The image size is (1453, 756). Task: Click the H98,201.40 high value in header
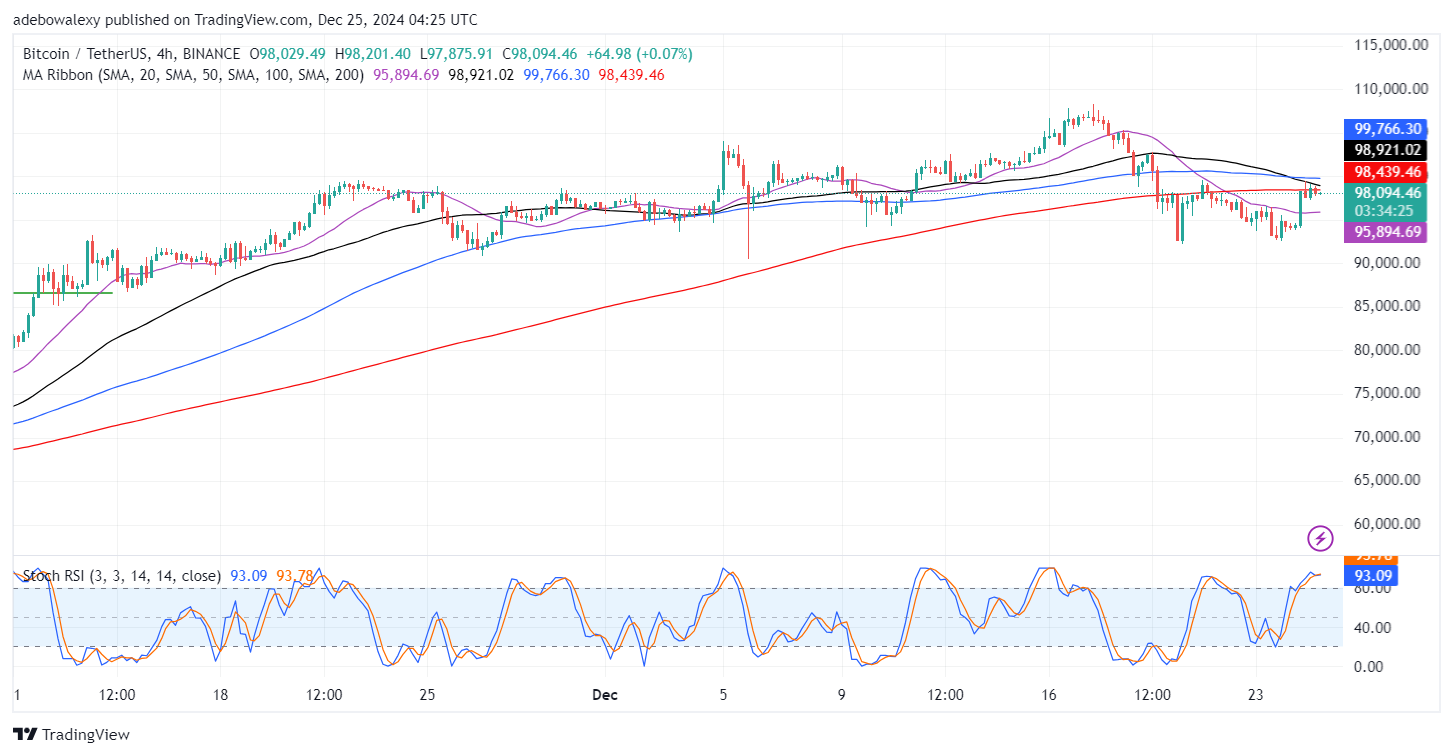(374, 54)
